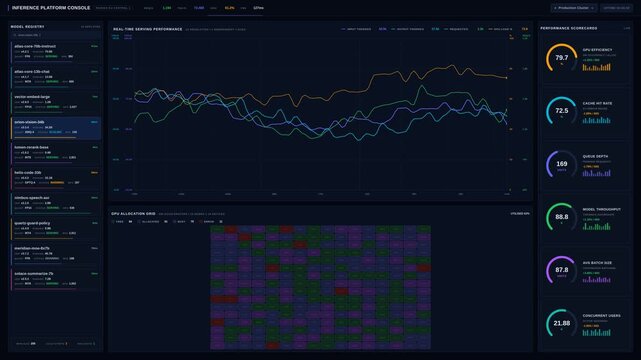Click the Concurrent Users gauge showing 21.88
The image size is (641, 360).
(x=561, y=324)
